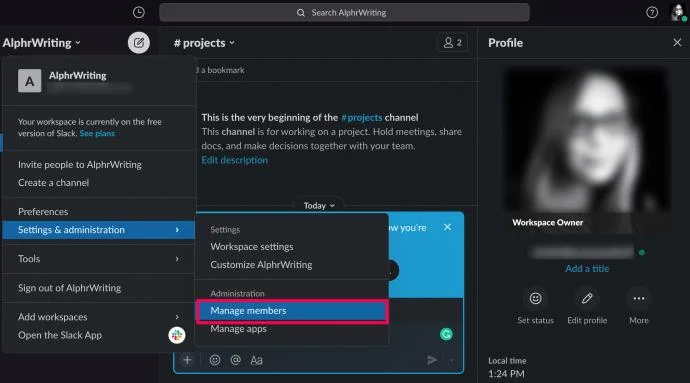Click the Profile panel heading

point(506,43)
